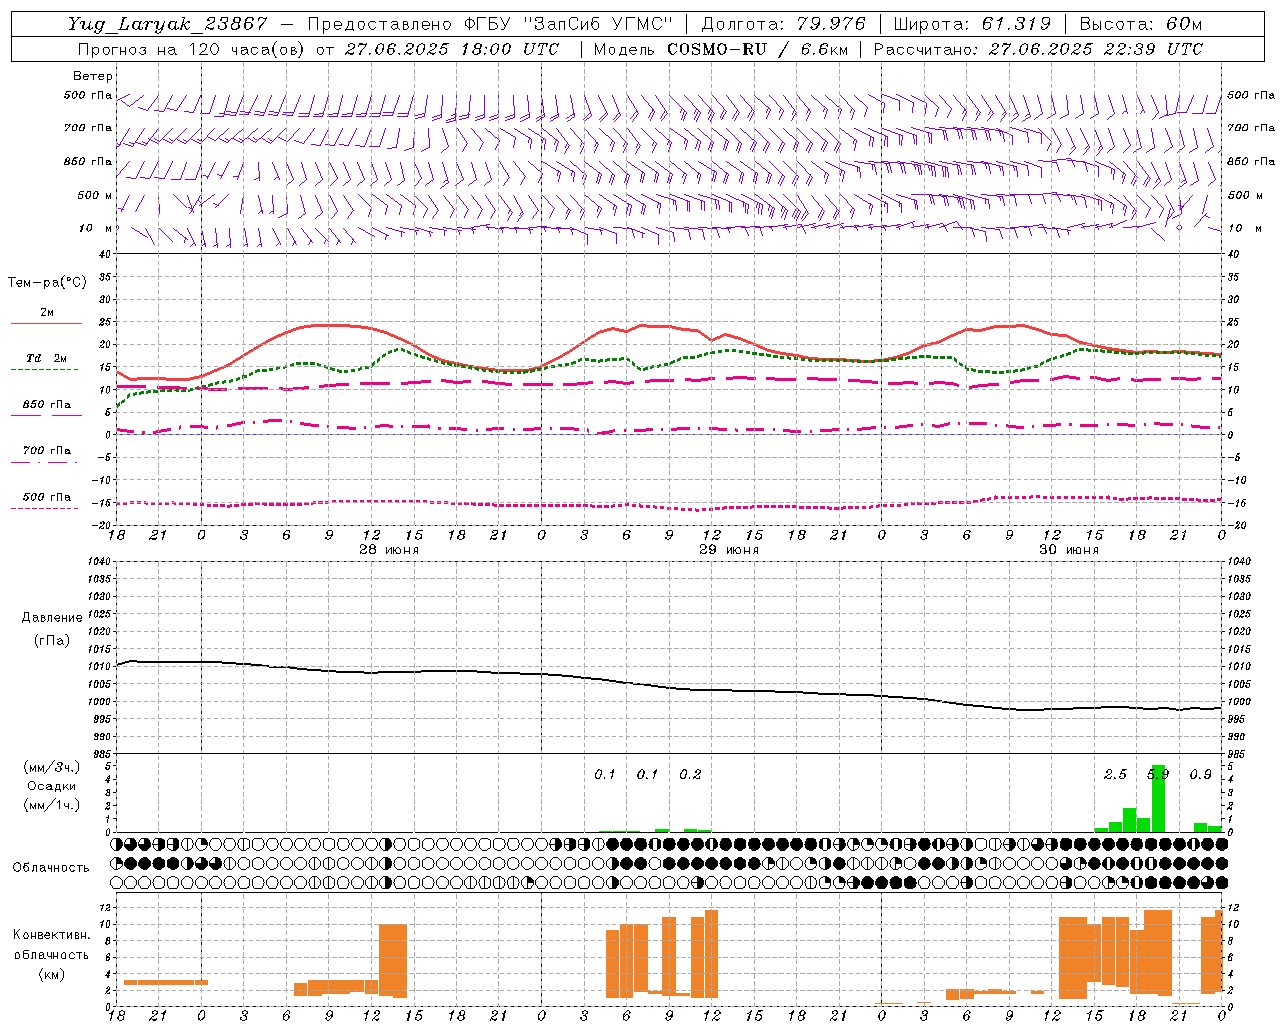The width and height of the screenshot is (1280, 1024).
Task: Click the Рассчитано: 27.06.2025 22:39 UTC text
Action: (1038, 49)
